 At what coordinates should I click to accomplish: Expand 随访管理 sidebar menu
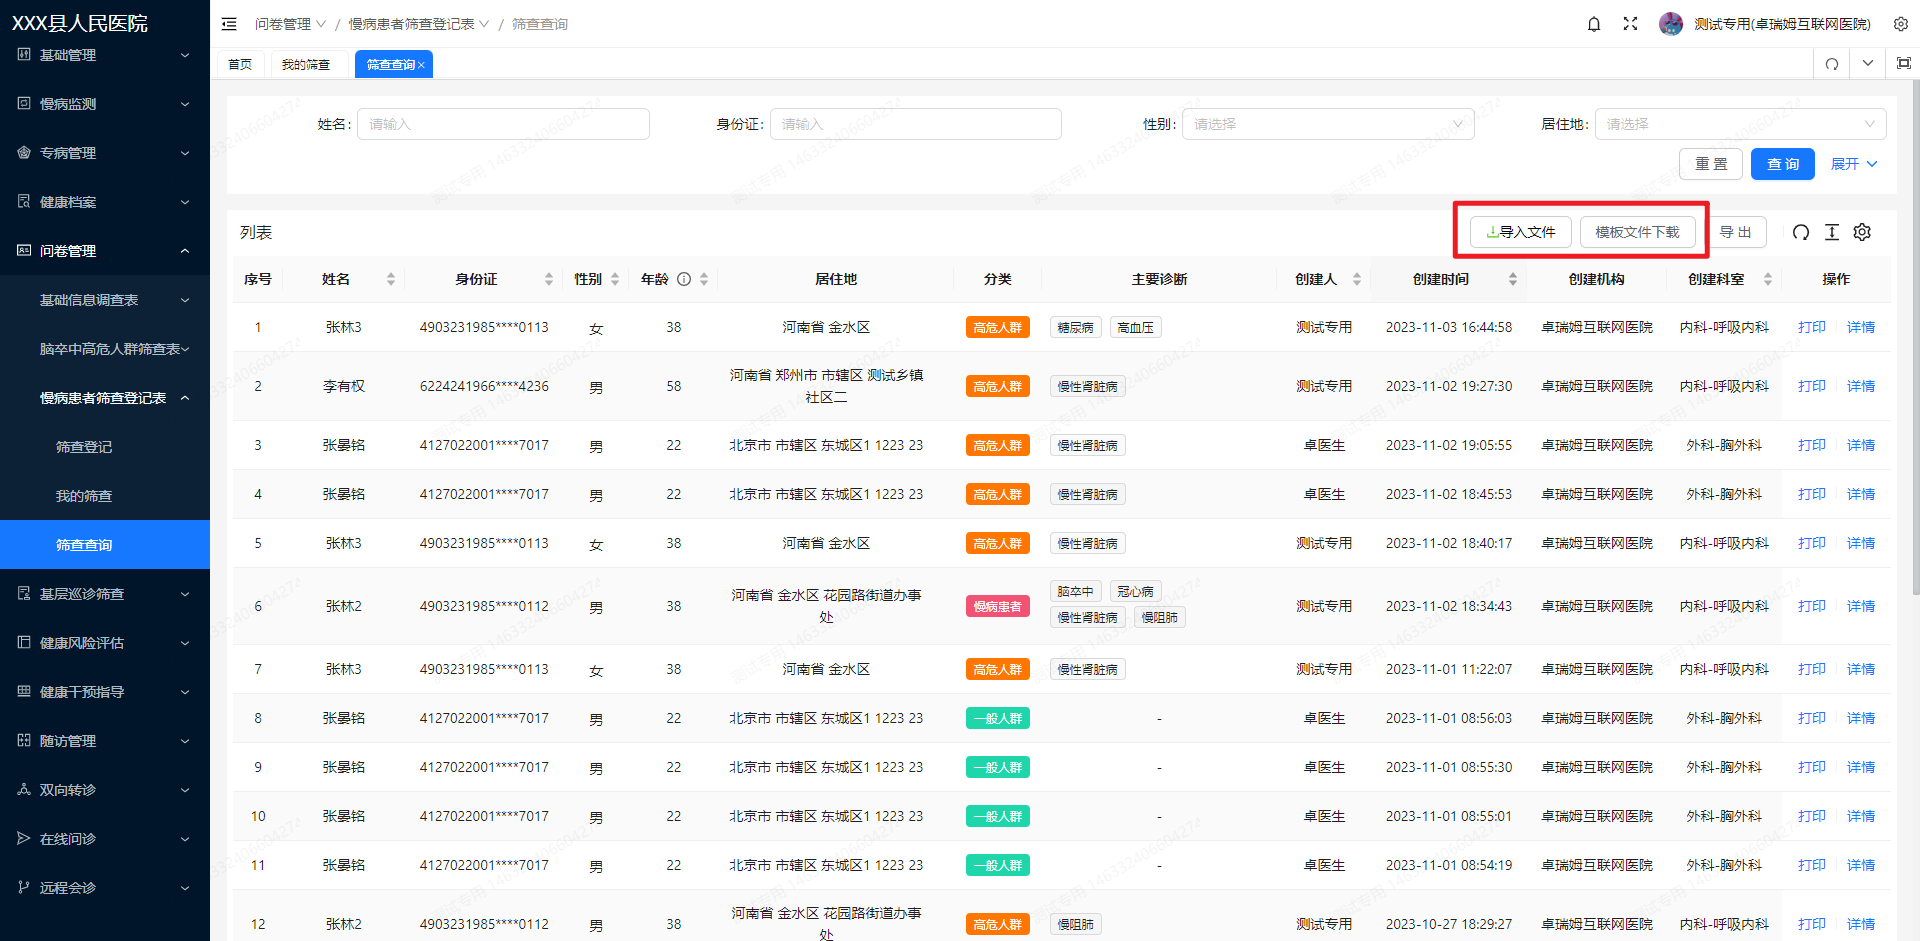click(105, 741)
